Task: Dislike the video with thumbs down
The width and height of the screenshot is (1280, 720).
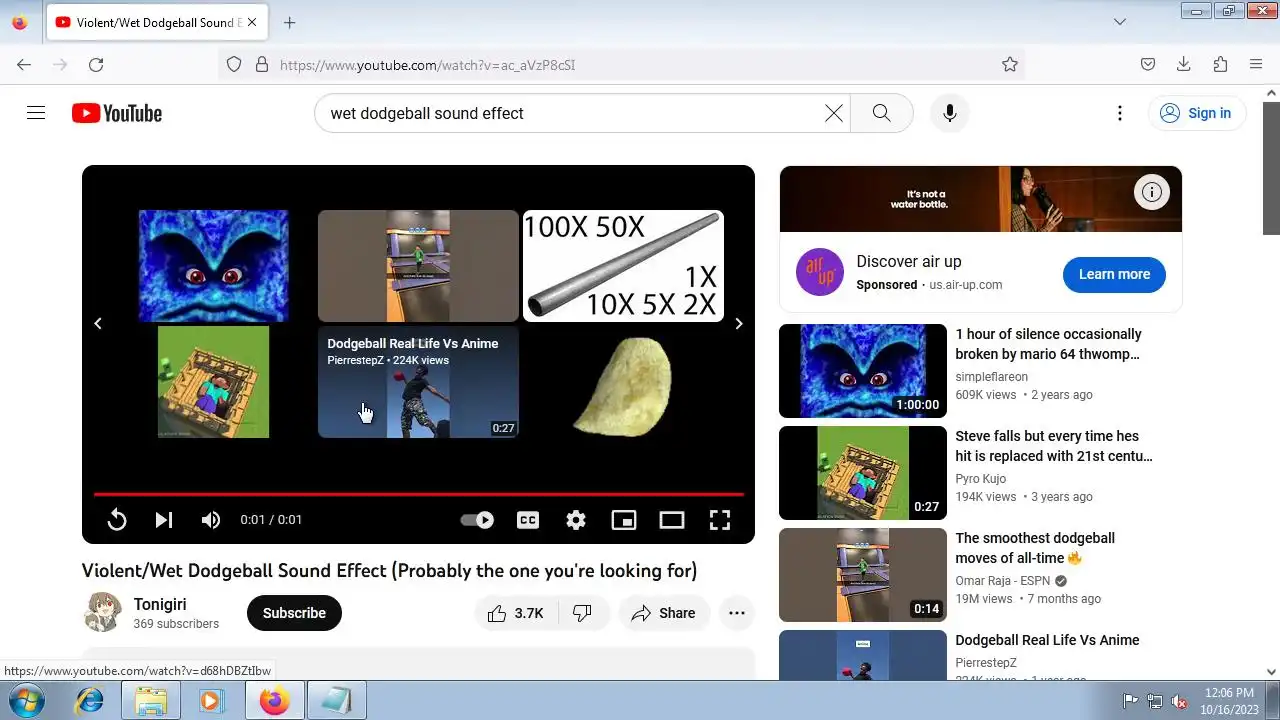Action: [x=582, y=613]
